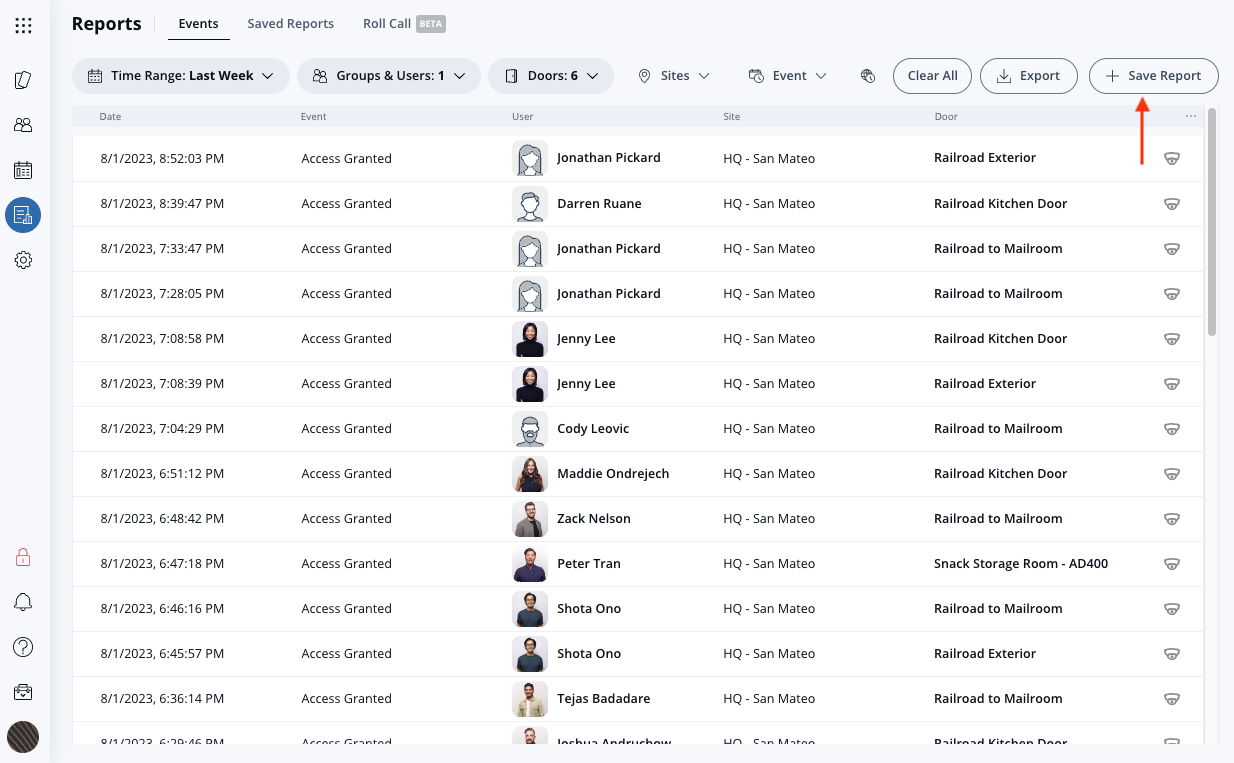1234x763 pixels.
Task: Open the users section in sidebar
Action: coord(23,125)
